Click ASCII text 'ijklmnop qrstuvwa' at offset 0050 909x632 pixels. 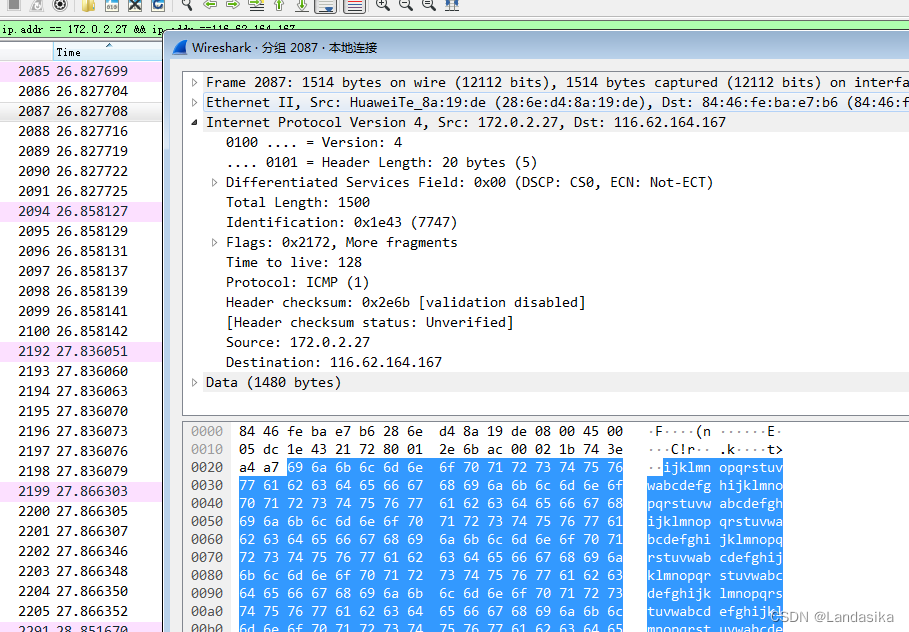click(x=715, y=521)
